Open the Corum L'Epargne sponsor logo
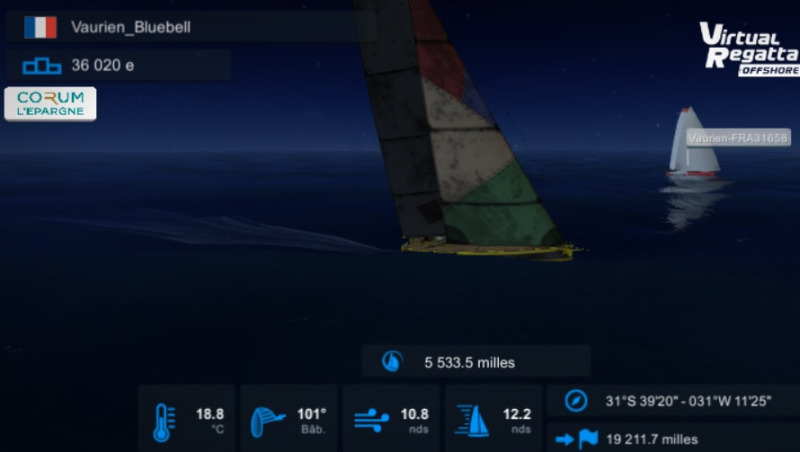Viewport: 800px width, 452px height. (50, 104)
